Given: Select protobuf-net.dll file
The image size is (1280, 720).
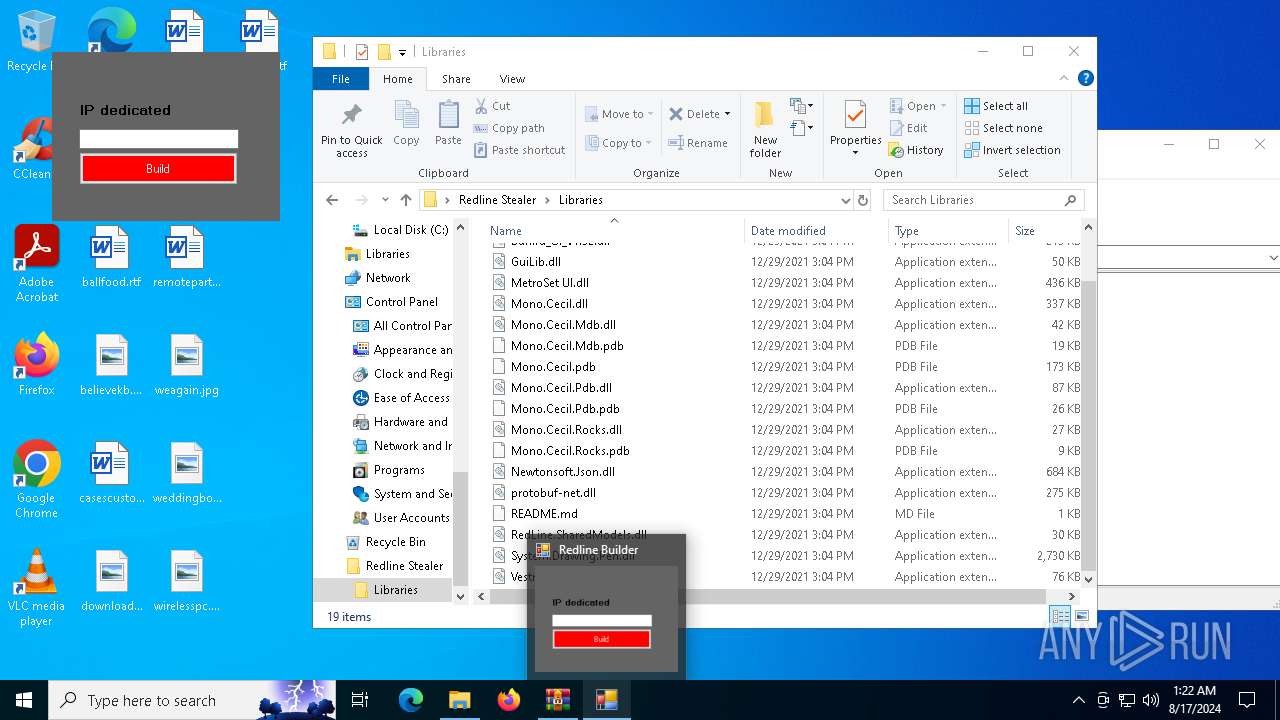Looking at the screenshot, I should click(553, 493).
